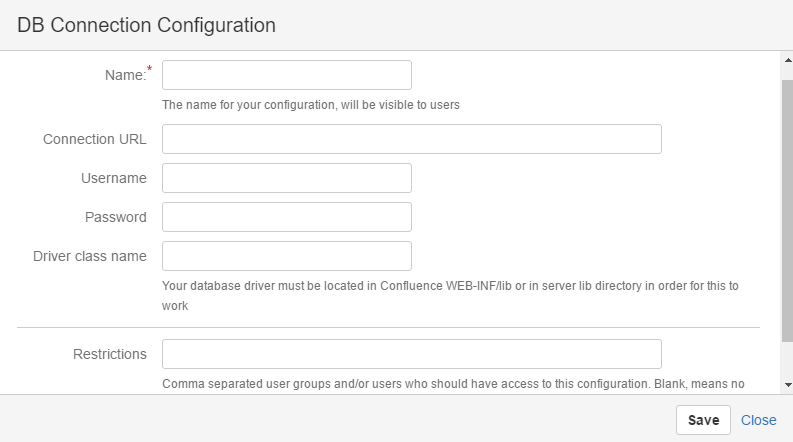Click the "Restrictions" label

[110, 354]
